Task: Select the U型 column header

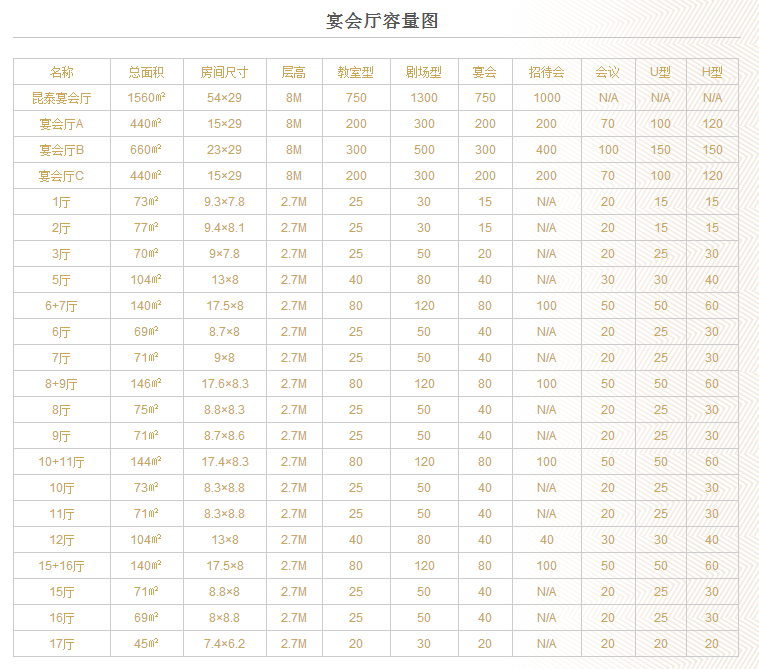Action: 660,72
